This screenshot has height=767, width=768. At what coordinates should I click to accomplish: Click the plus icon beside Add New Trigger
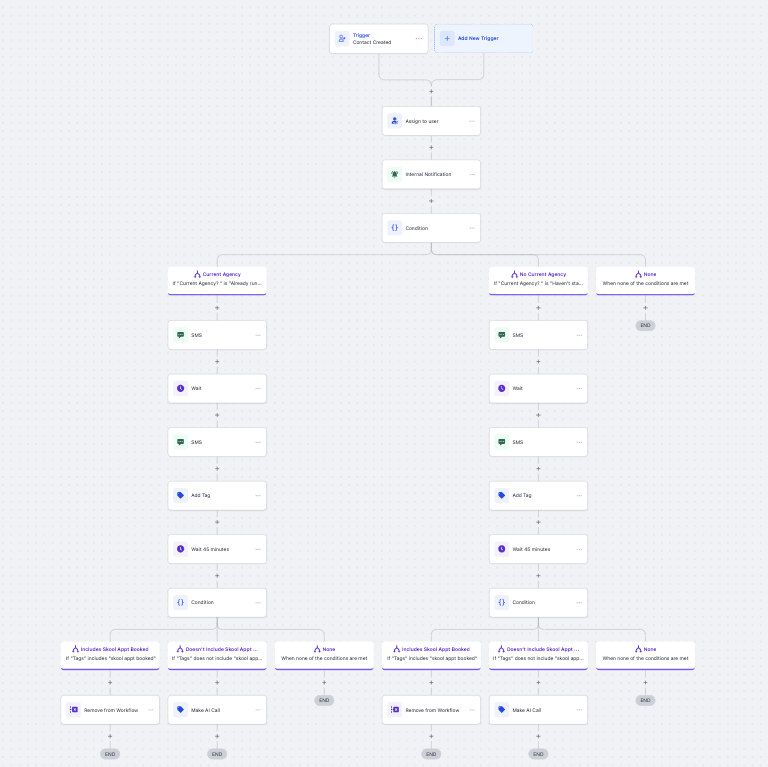(x=447, y=39)
